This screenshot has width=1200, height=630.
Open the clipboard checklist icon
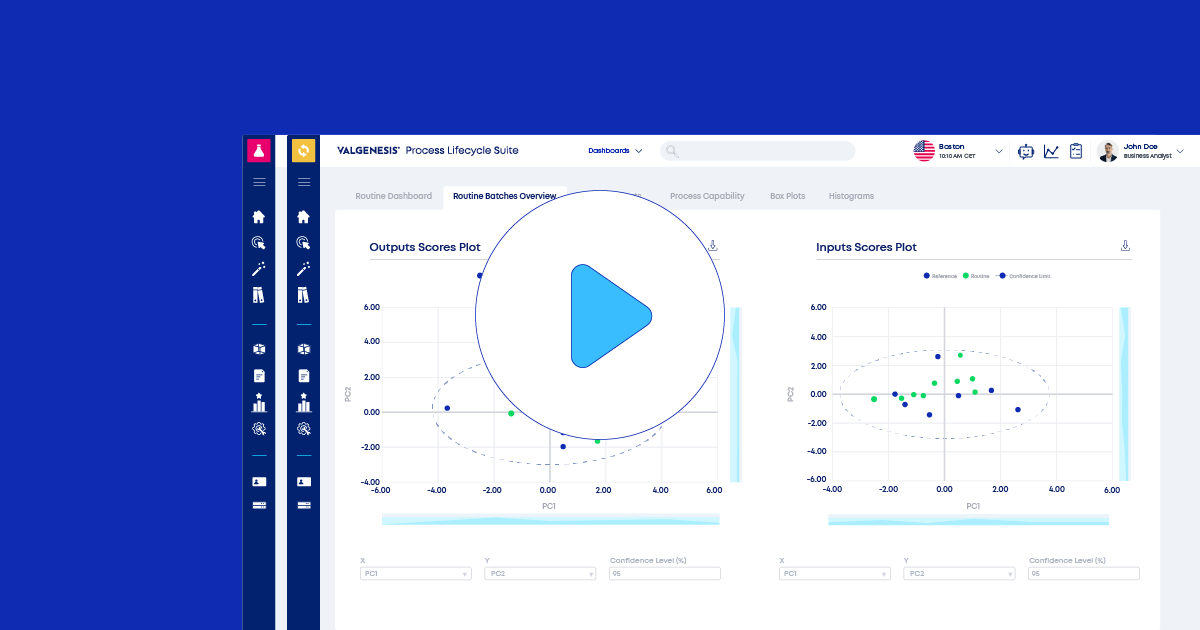tap(1076, 151)
